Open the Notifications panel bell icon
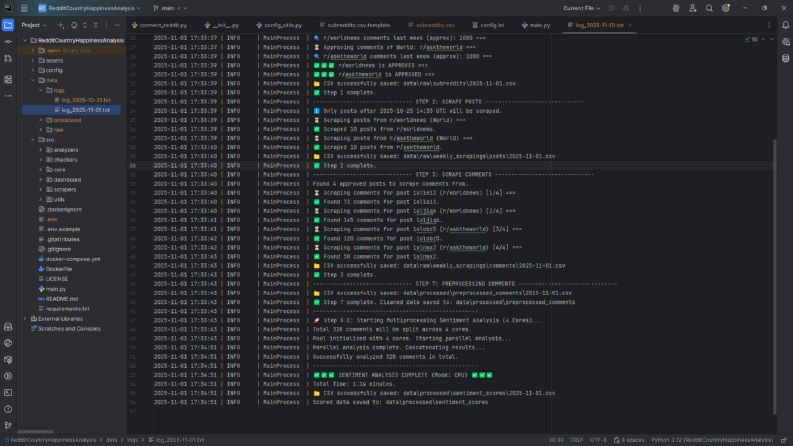The width and height of the screenshot is (793, 446). pos(785,25)
